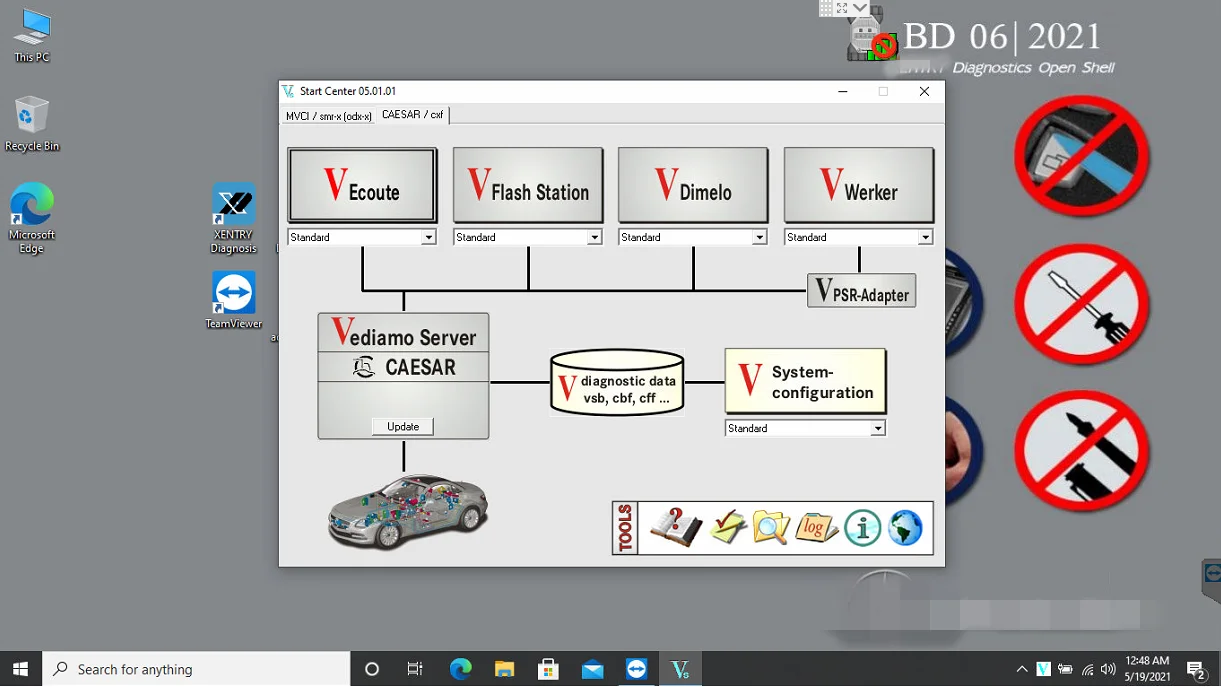Expand the System-configuration Standard dropdown

877,429
